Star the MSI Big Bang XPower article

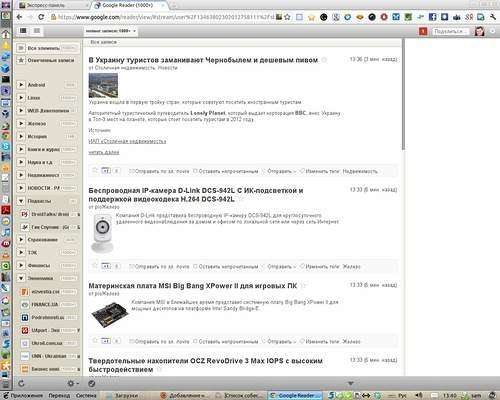pyautogui.click(x=95, y=341)
